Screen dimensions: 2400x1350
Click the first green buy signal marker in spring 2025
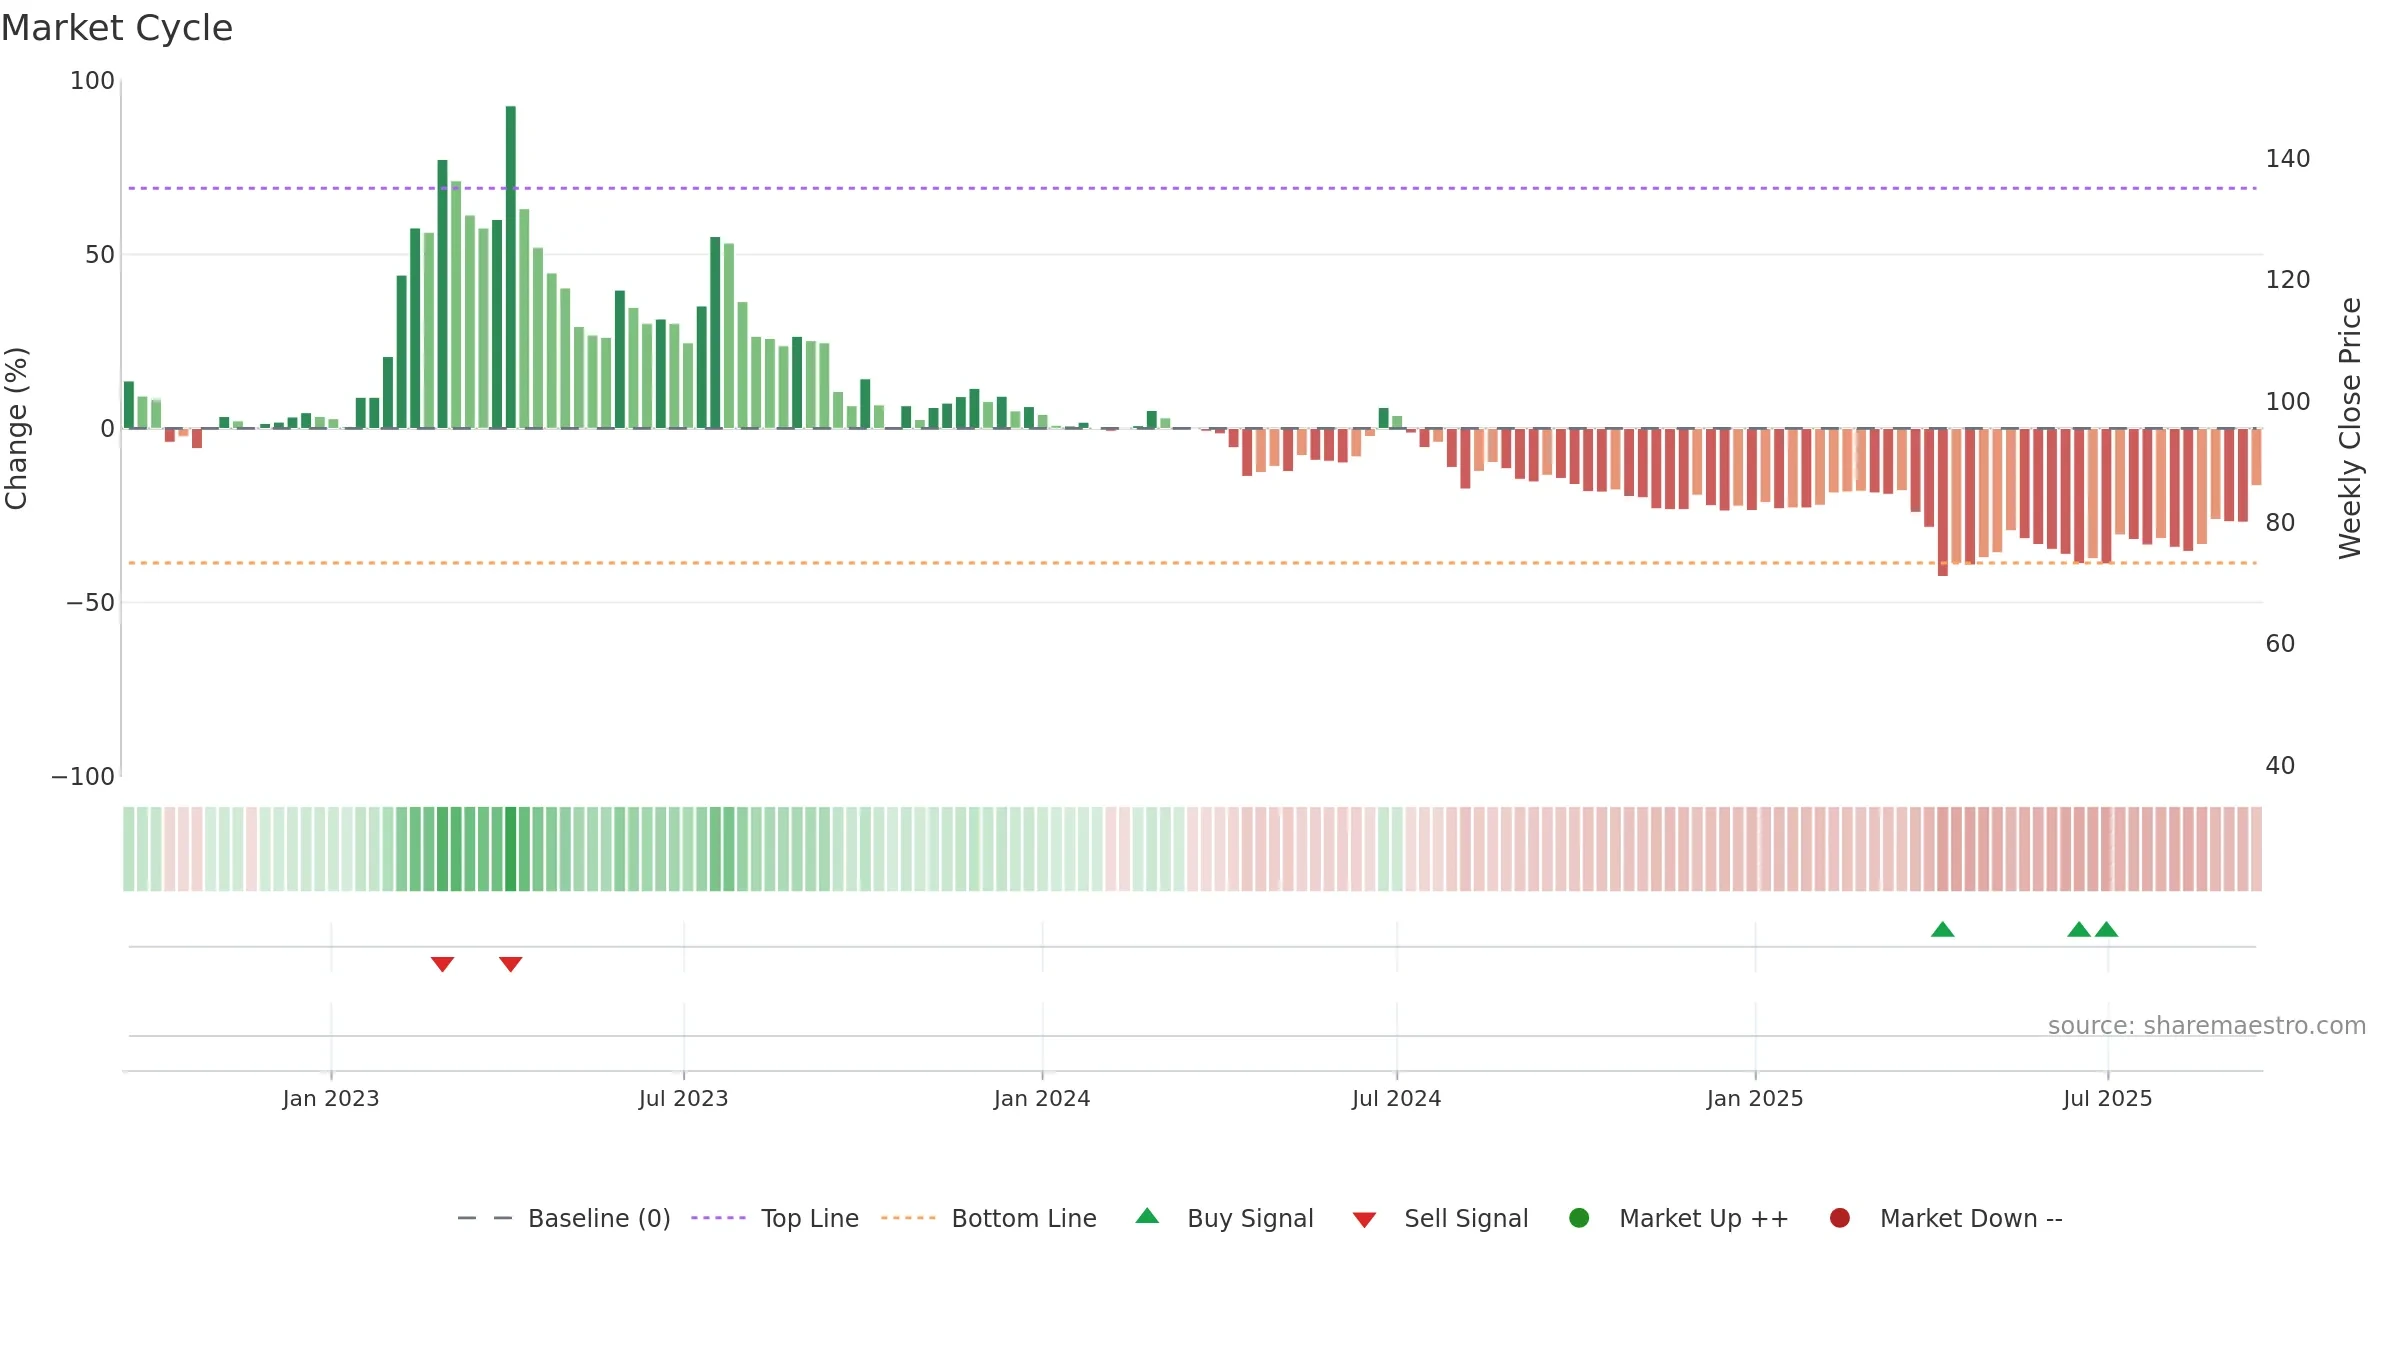[x=1943, y=929]
